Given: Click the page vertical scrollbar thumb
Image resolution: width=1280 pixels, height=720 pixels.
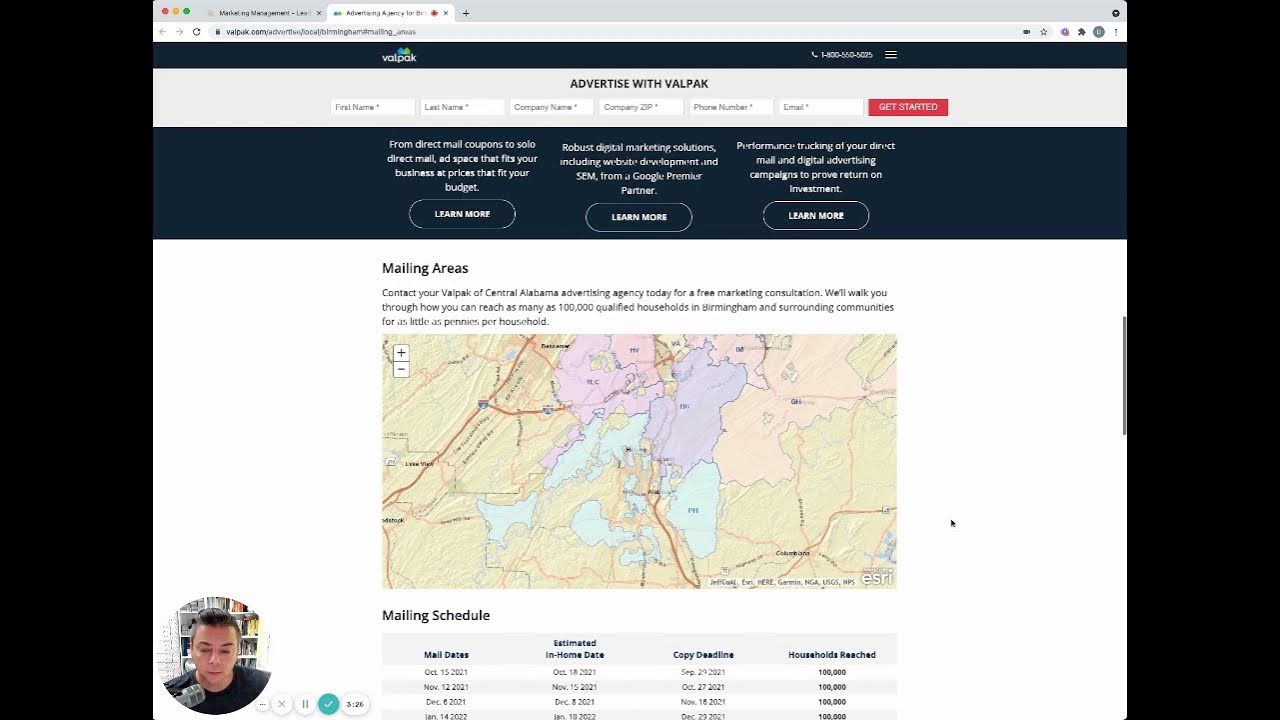Looking at the screenshot, I should (x=1124, y=375).
